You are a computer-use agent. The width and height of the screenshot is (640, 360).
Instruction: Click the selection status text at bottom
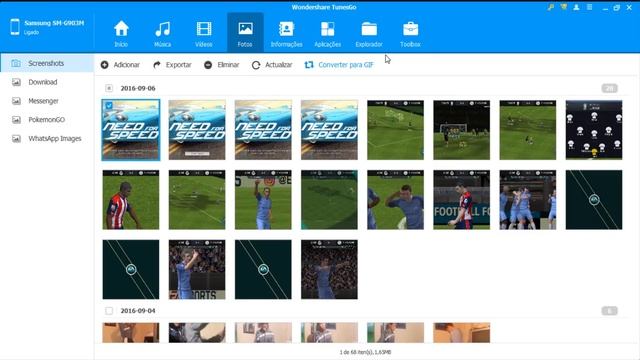point(365,352)
